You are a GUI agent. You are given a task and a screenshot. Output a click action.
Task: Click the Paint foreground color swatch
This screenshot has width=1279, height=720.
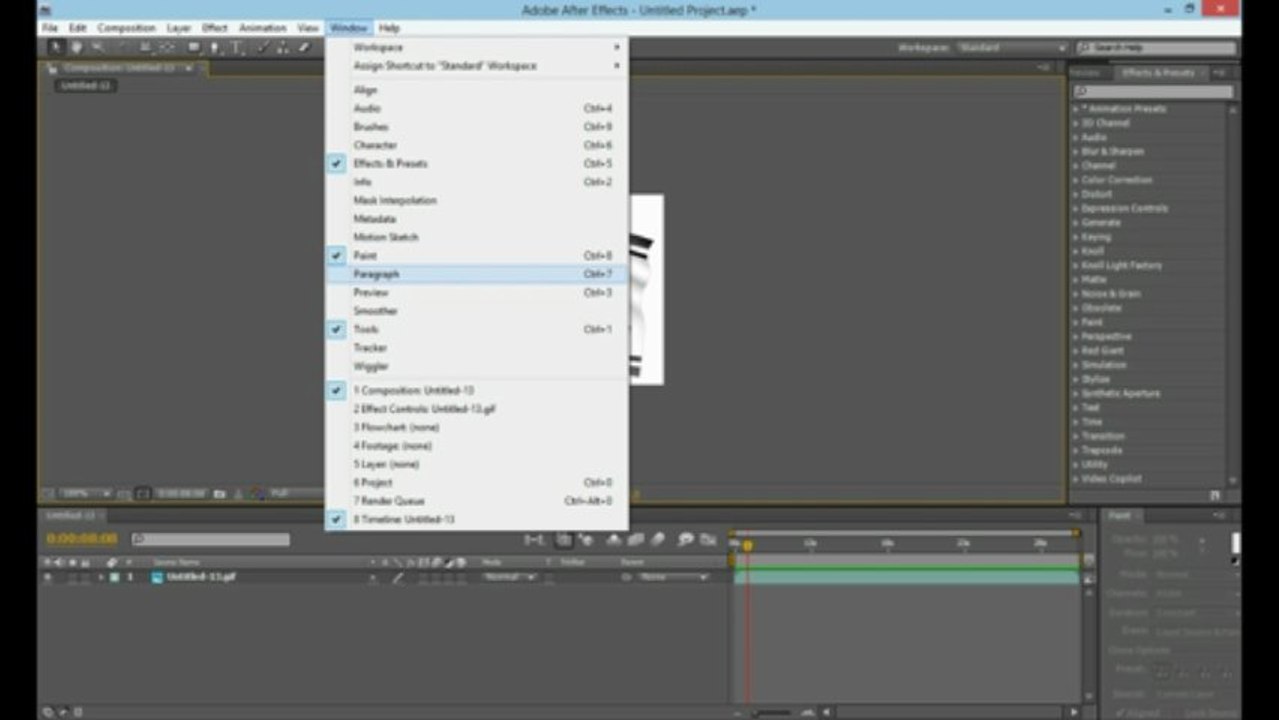pyautogui.click(x=1236, y=541)
